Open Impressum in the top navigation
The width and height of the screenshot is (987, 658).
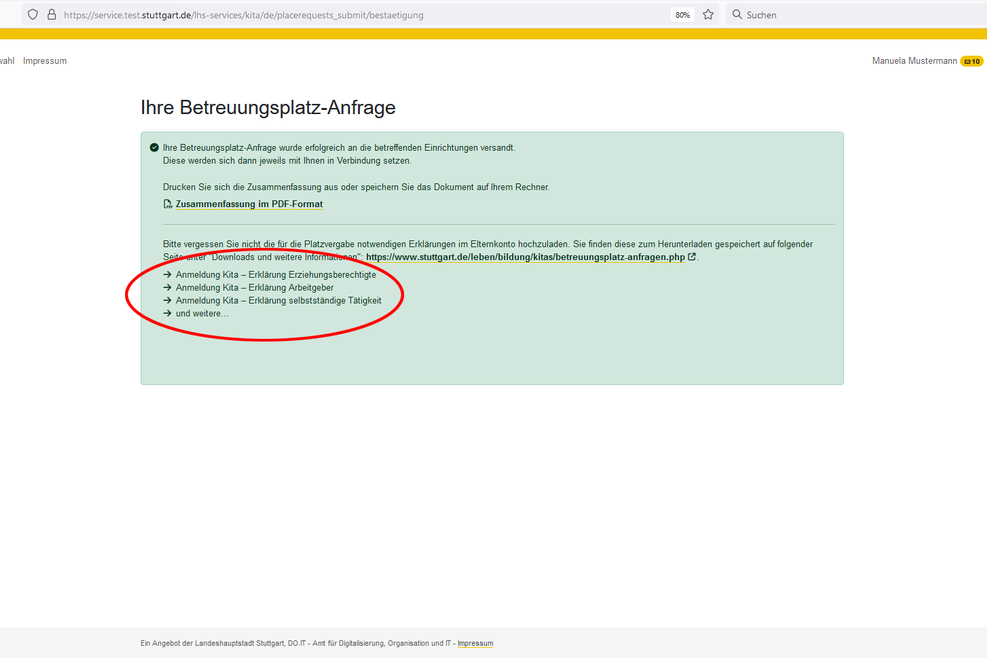click(x=45, y=61)
